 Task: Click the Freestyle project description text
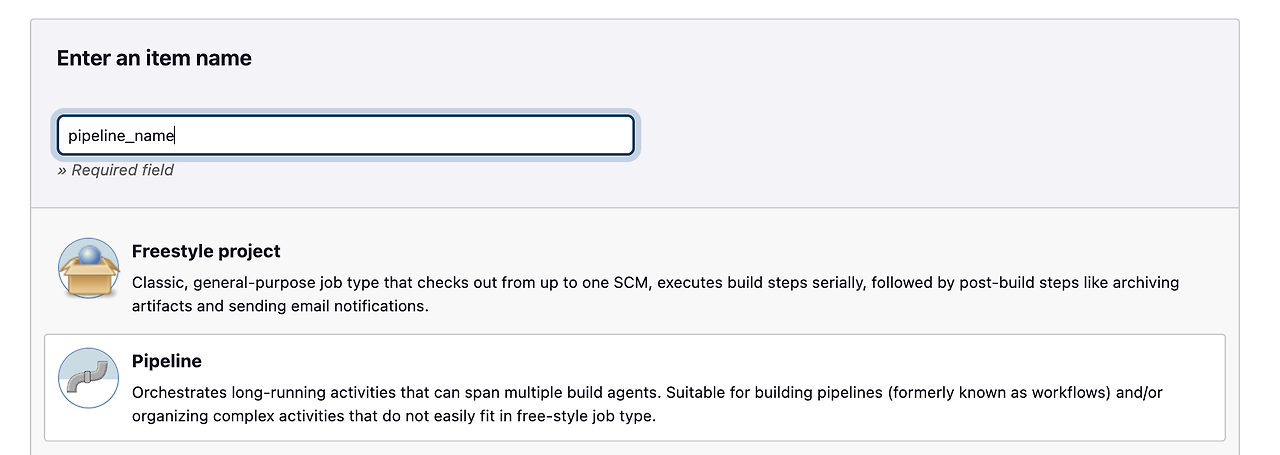[655, 294]
